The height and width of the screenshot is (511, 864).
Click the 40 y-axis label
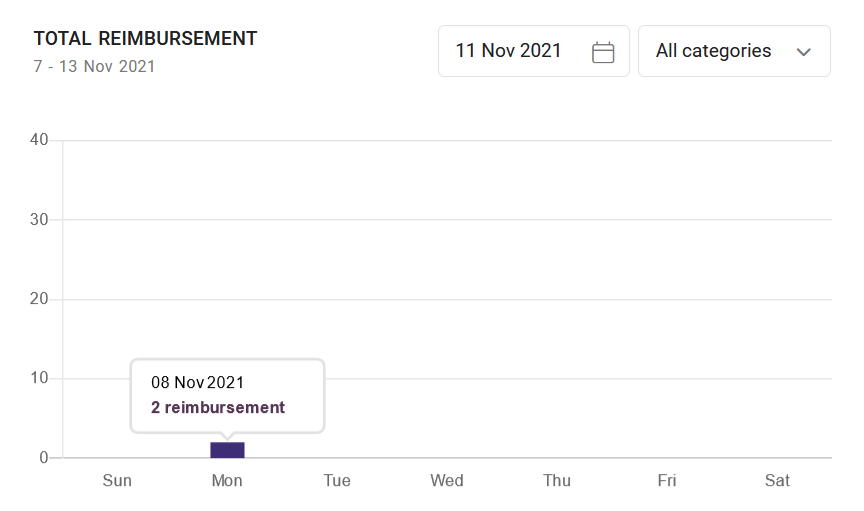(40, 140)
